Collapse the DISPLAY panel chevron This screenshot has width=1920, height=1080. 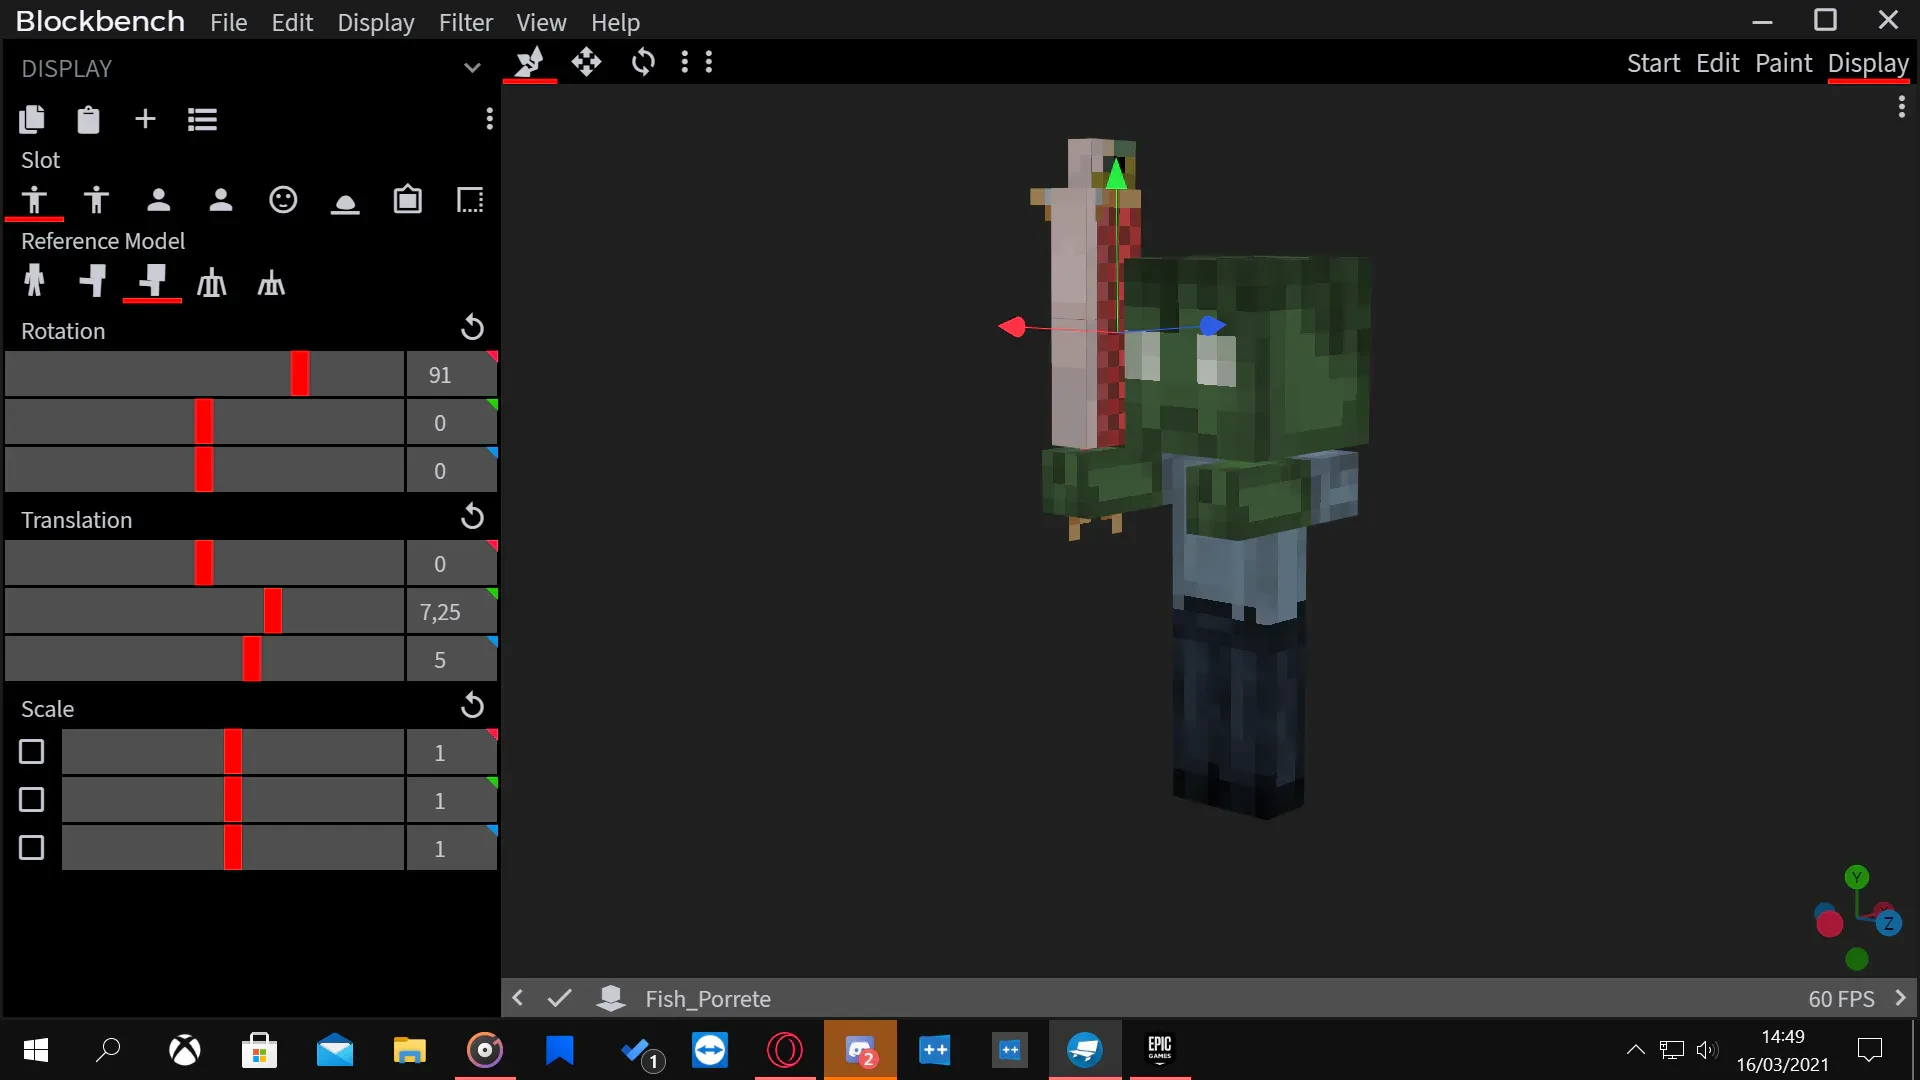click(472, 68)
